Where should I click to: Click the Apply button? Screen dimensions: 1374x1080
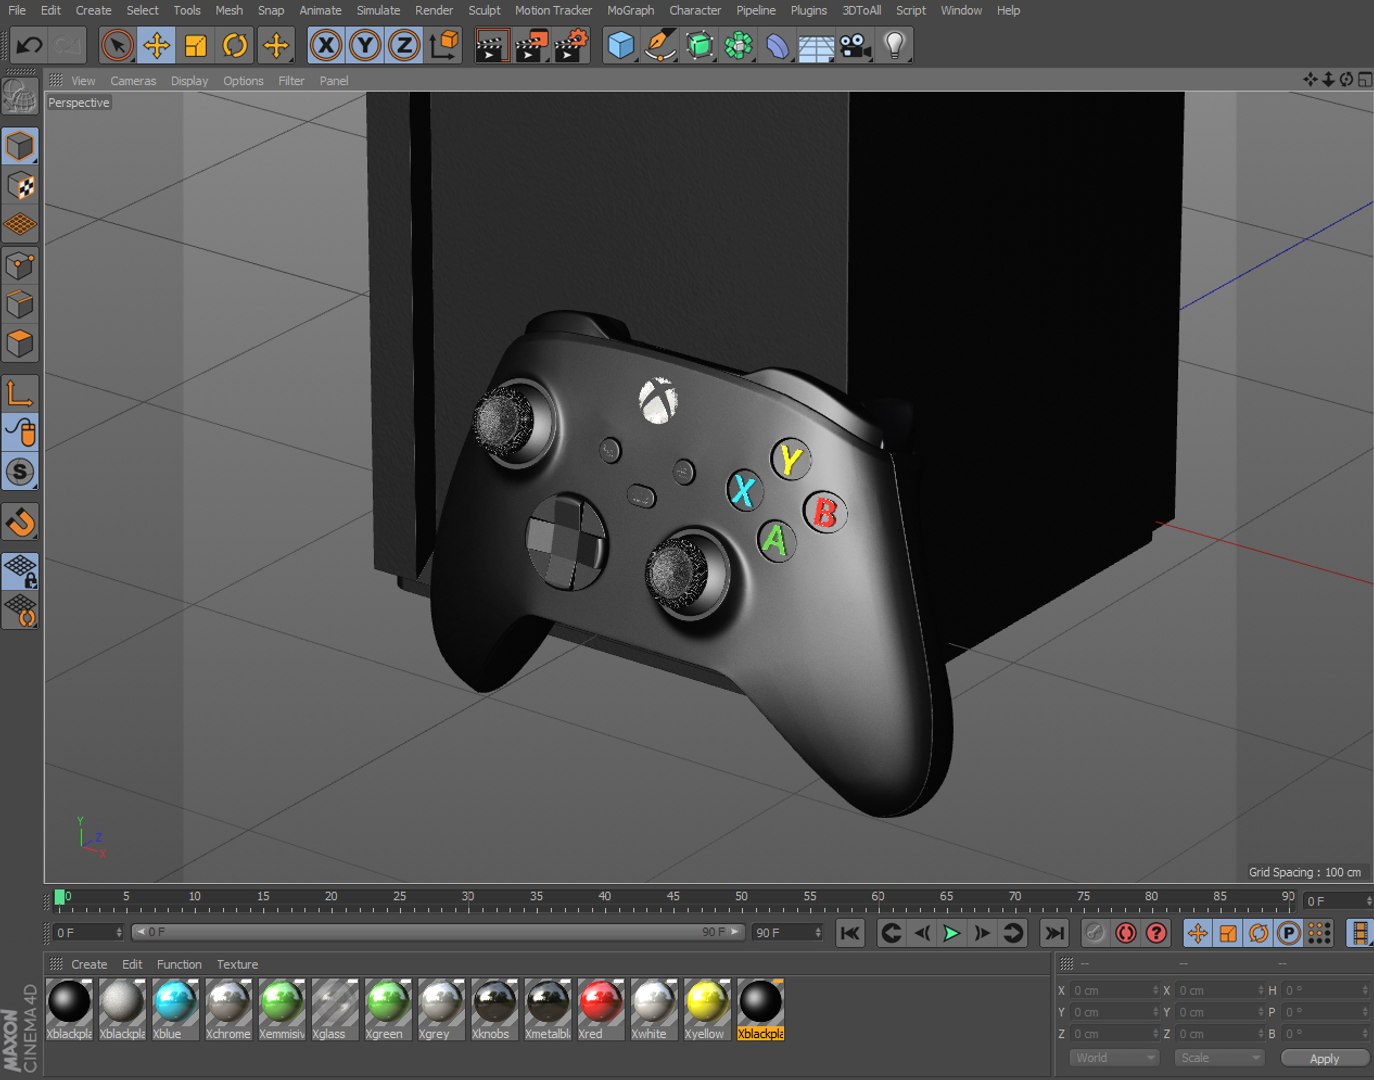pos(1324,1058)
